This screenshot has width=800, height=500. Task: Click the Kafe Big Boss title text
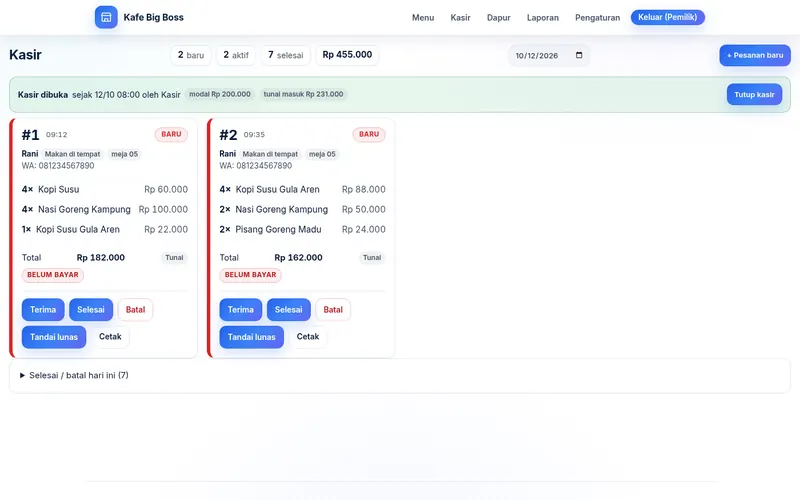click(154, 17)
